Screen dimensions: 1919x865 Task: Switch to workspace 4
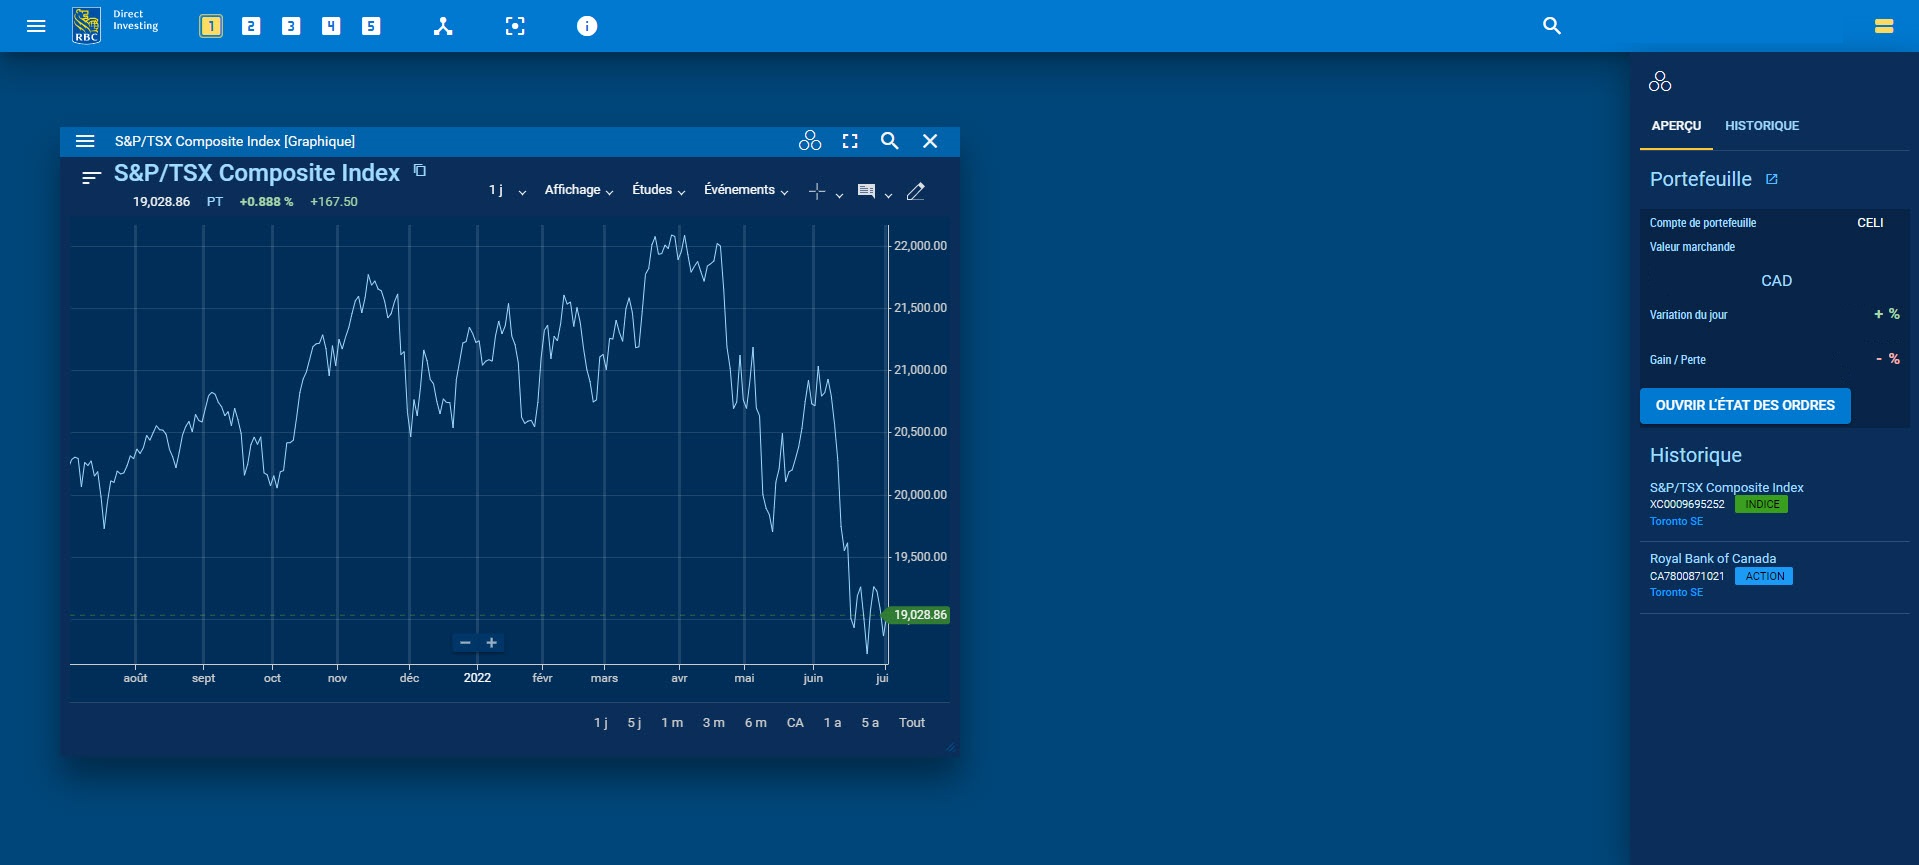pos(331,26)
